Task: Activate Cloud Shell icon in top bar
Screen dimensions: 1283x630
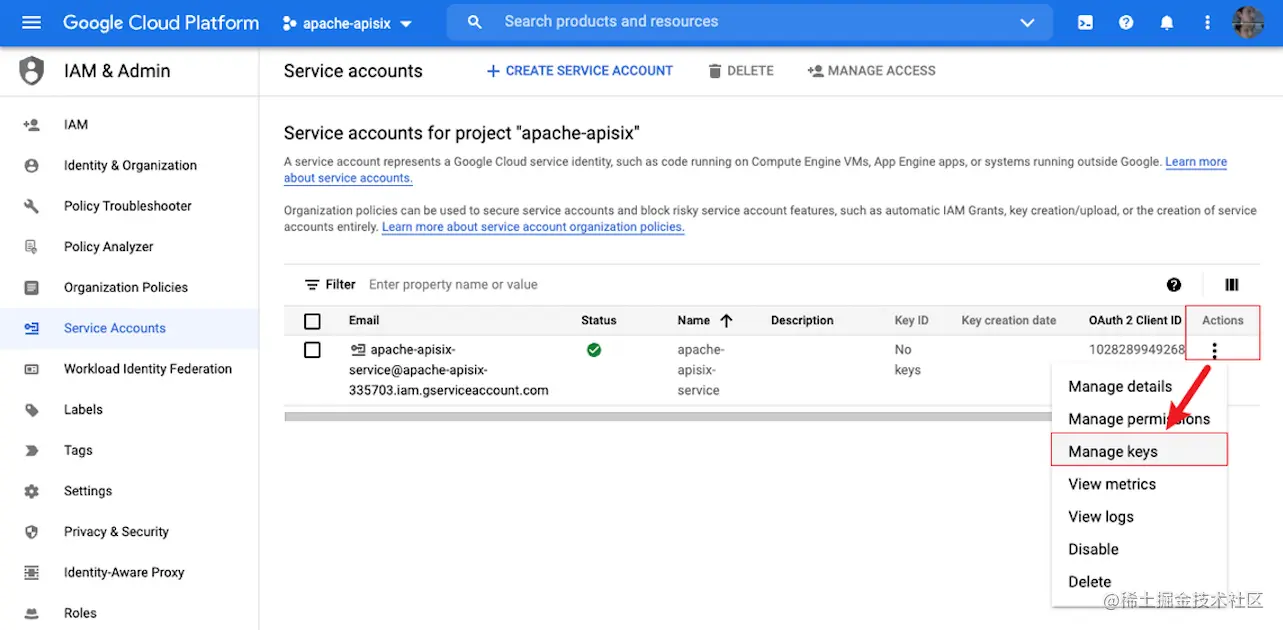Action: tap(1085, 22)
